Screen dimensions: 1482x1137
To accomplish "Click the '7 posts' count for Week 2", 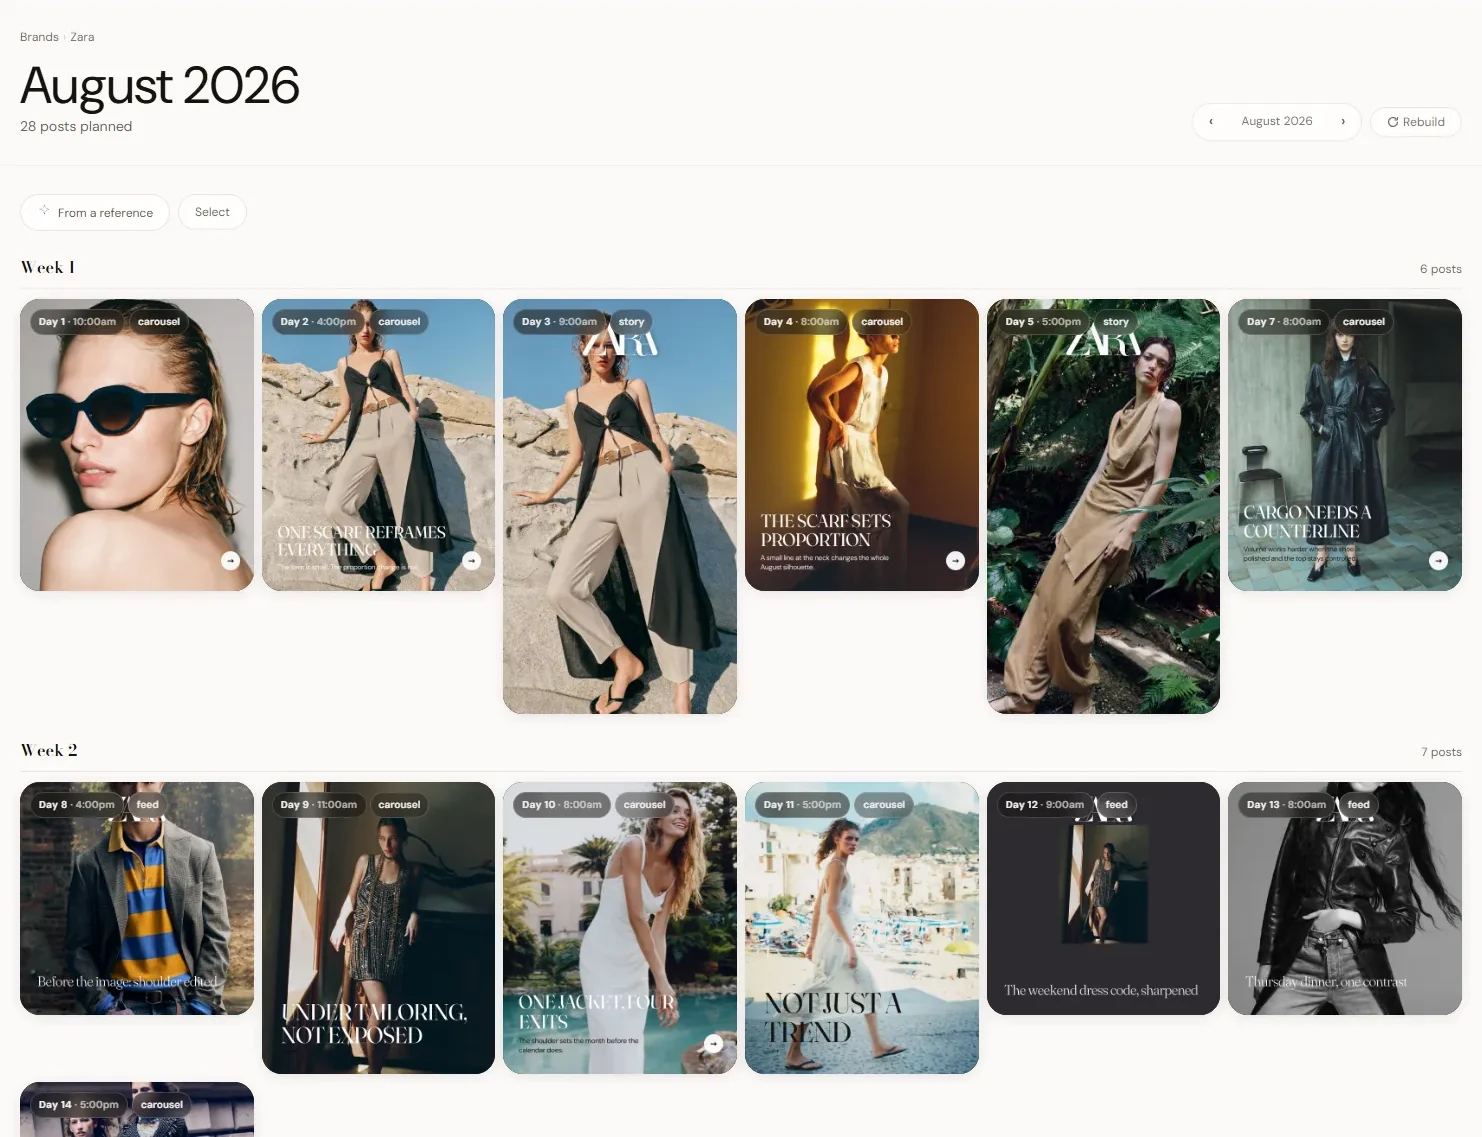I will coord(1441,752).
